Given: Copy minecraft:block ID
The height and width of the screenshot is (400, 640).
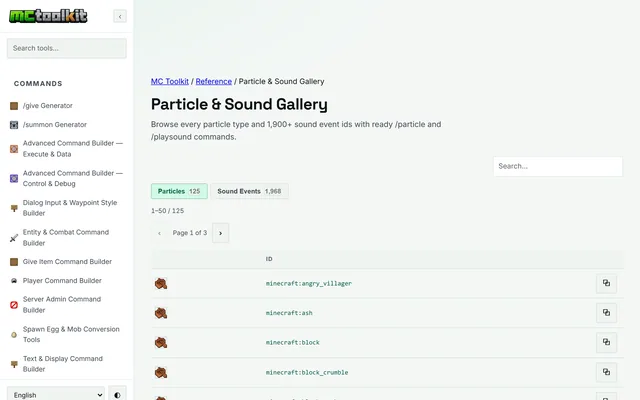Looking at the screenshot, I should click(x=606, y=342).
